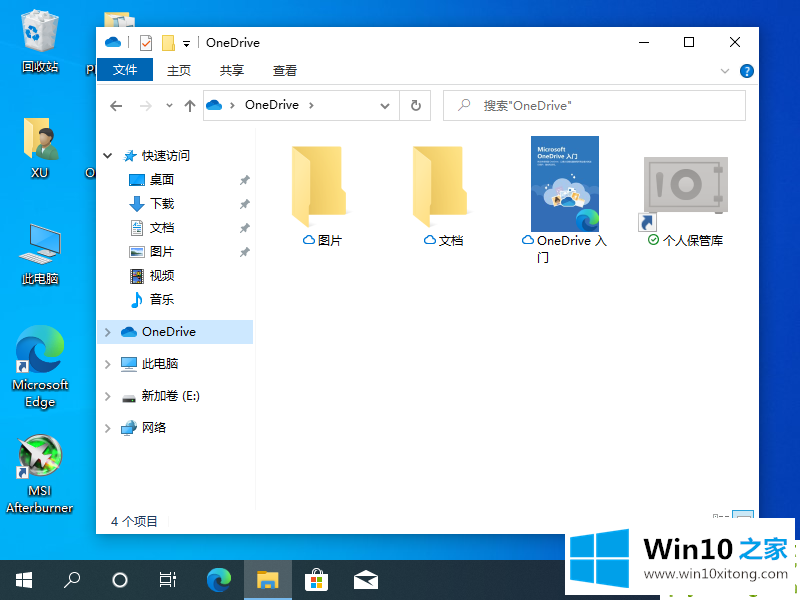This screenshot has width=800, height=600.
Task: Open the recent locations dropdown arrow
Action: 169,106
